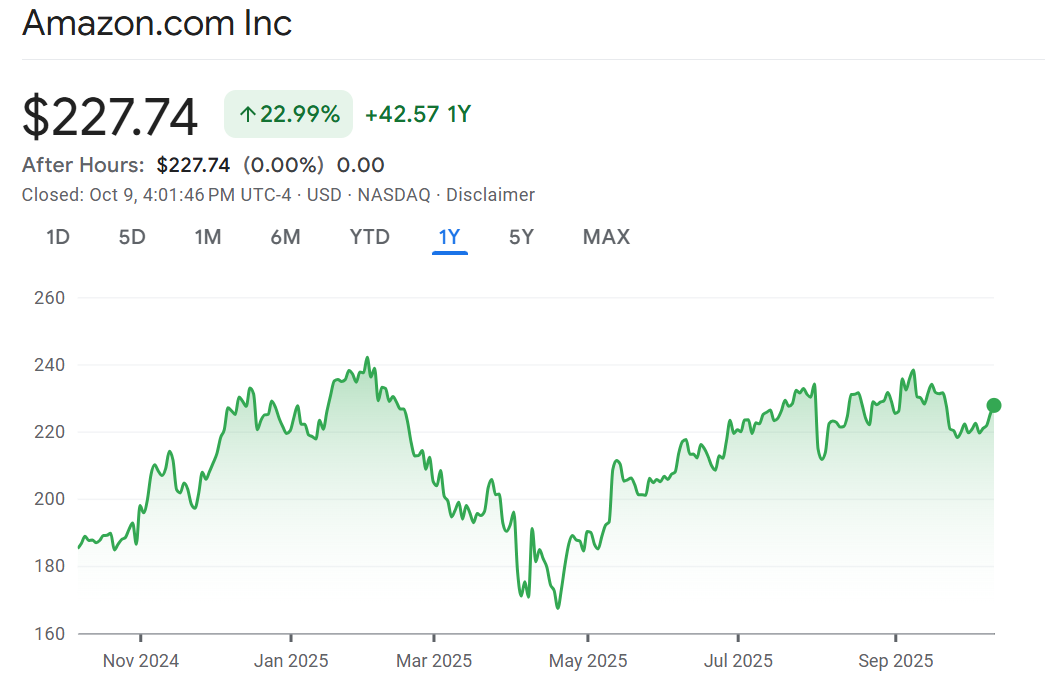Click the 260 y-axis label
1045x690 pixels.
click(50, 298)
